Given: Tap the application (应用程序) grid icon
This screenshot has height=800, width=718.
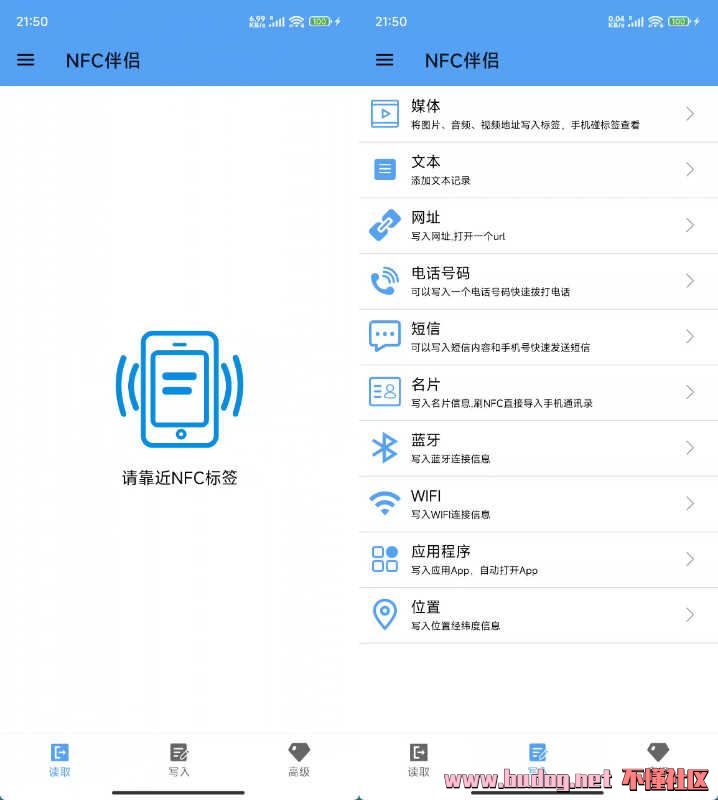Looking at the screenshot, I should pos(385,559).
